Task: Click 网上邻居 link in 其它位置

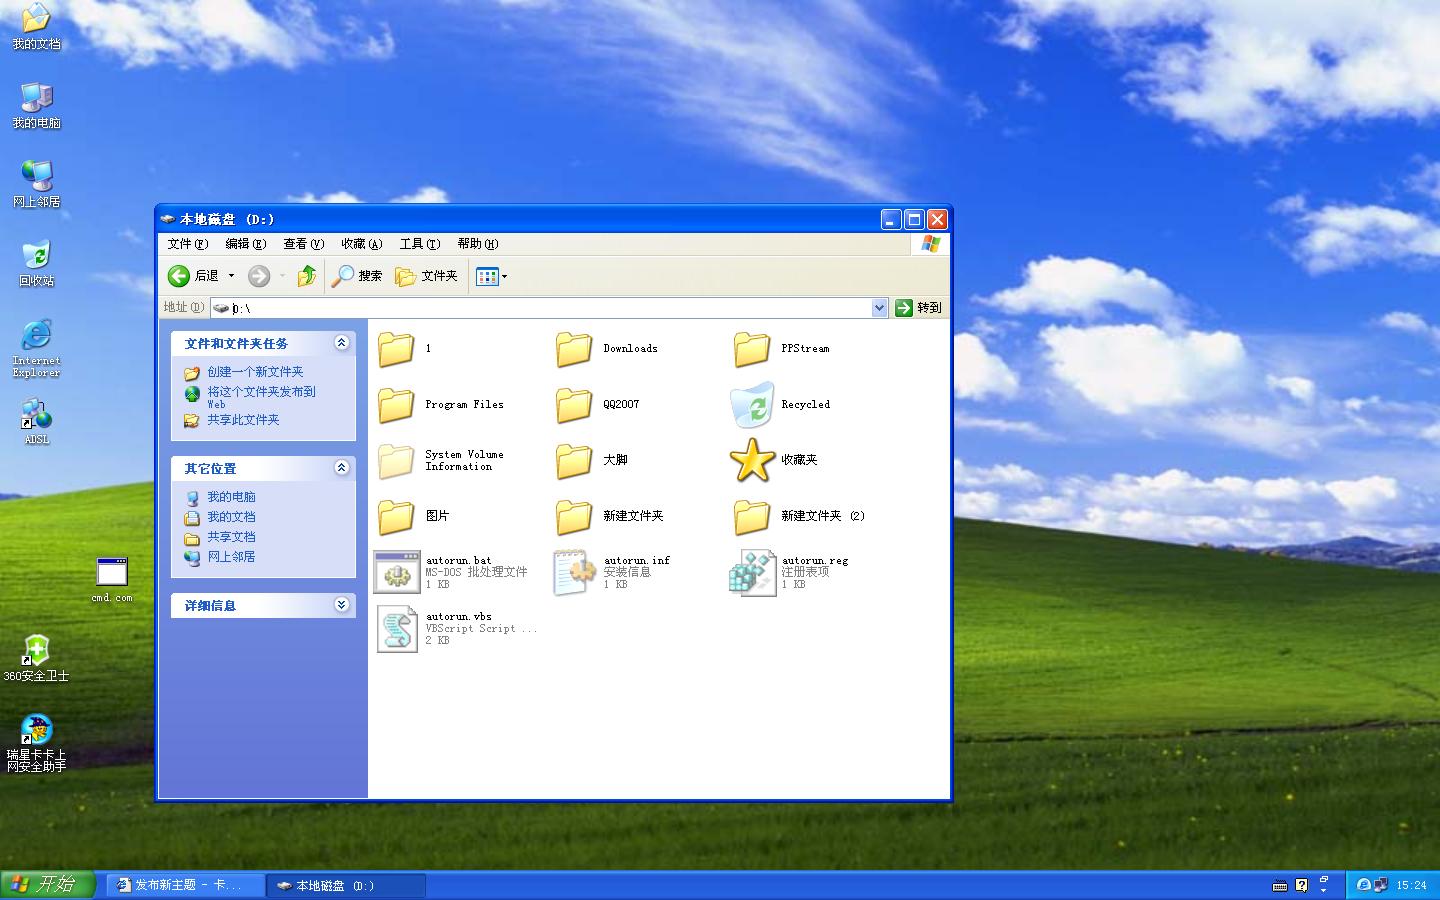Action: 231,557
